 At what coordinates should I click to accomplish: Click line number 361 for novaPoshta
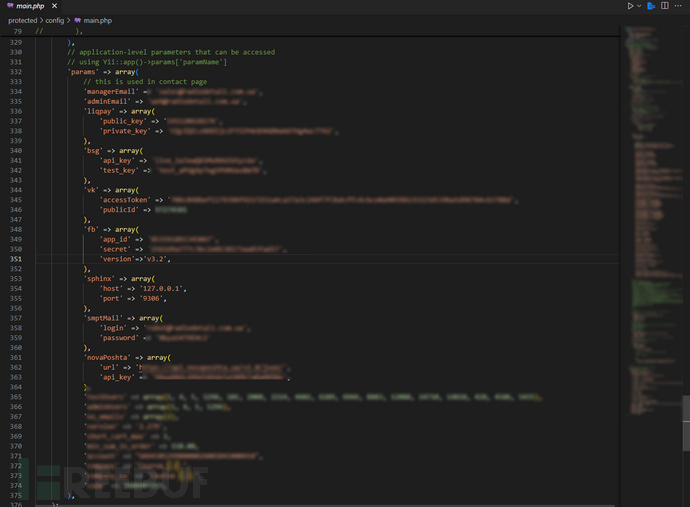(x=15, y=357)
